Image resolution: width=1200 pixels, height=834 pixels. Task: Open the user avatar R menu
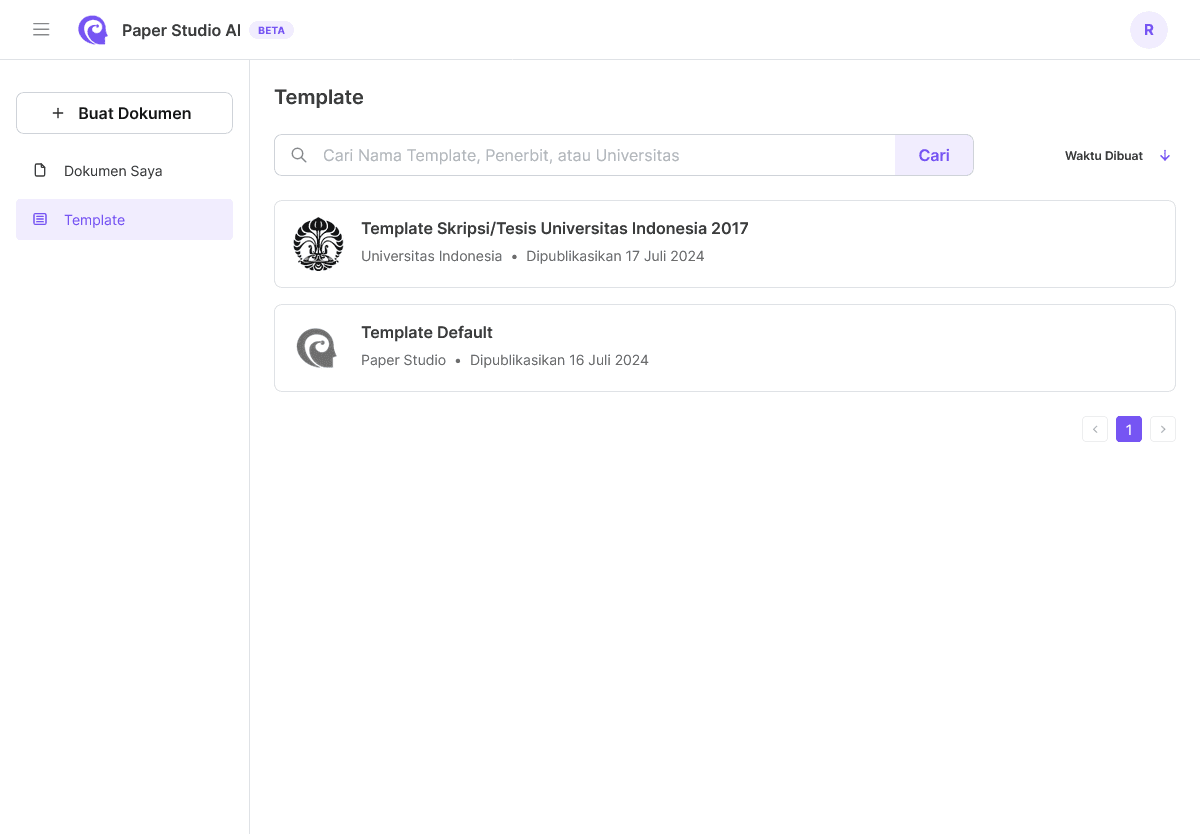coord(1148,30)
